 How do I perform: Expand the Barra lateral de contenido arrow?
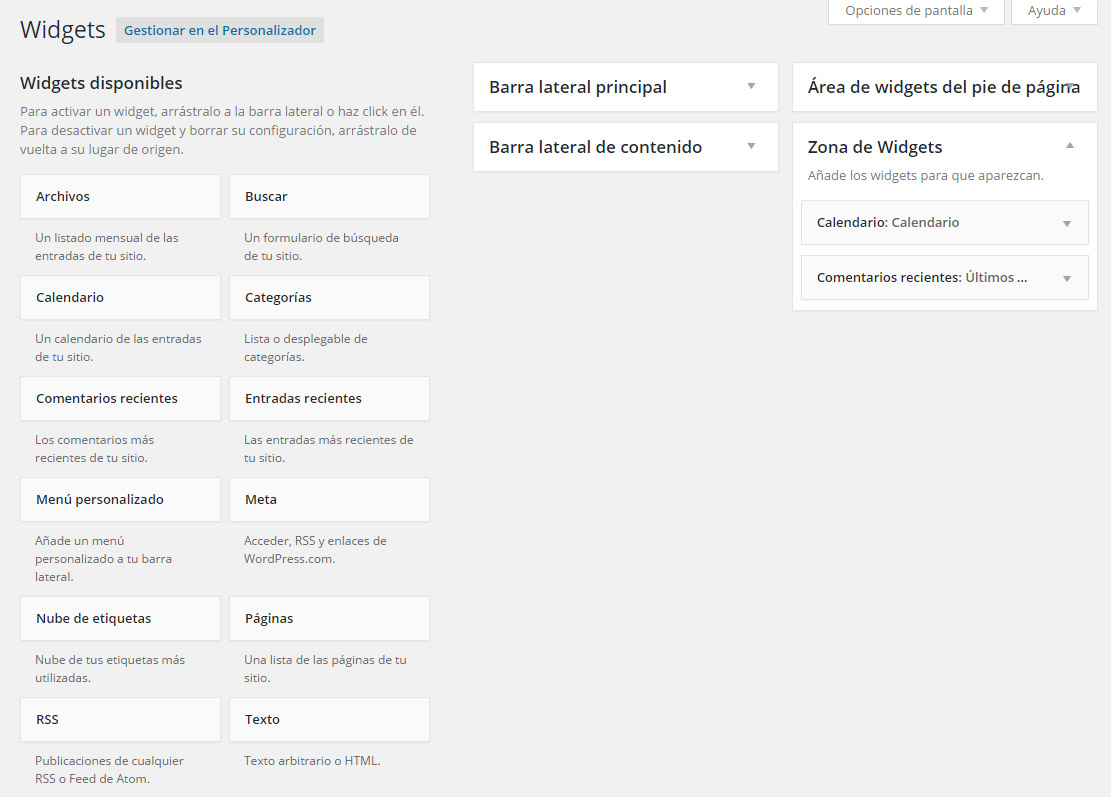[x=751, y=146]
